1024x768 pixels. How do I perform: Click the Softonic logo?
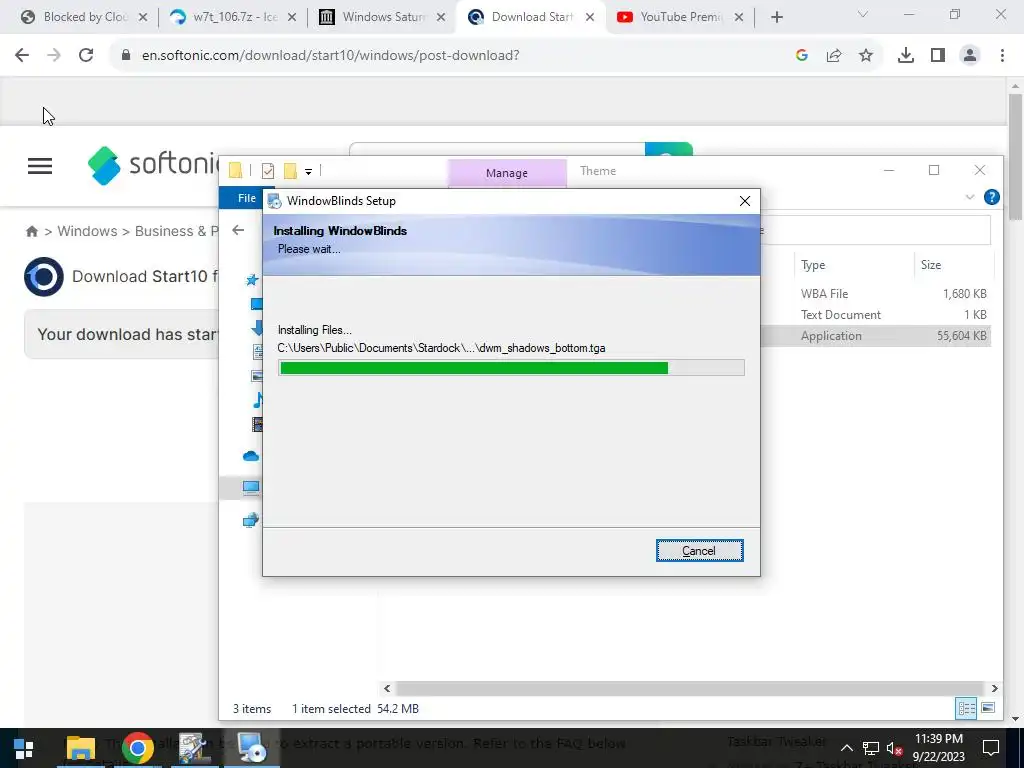coord(153,165)
